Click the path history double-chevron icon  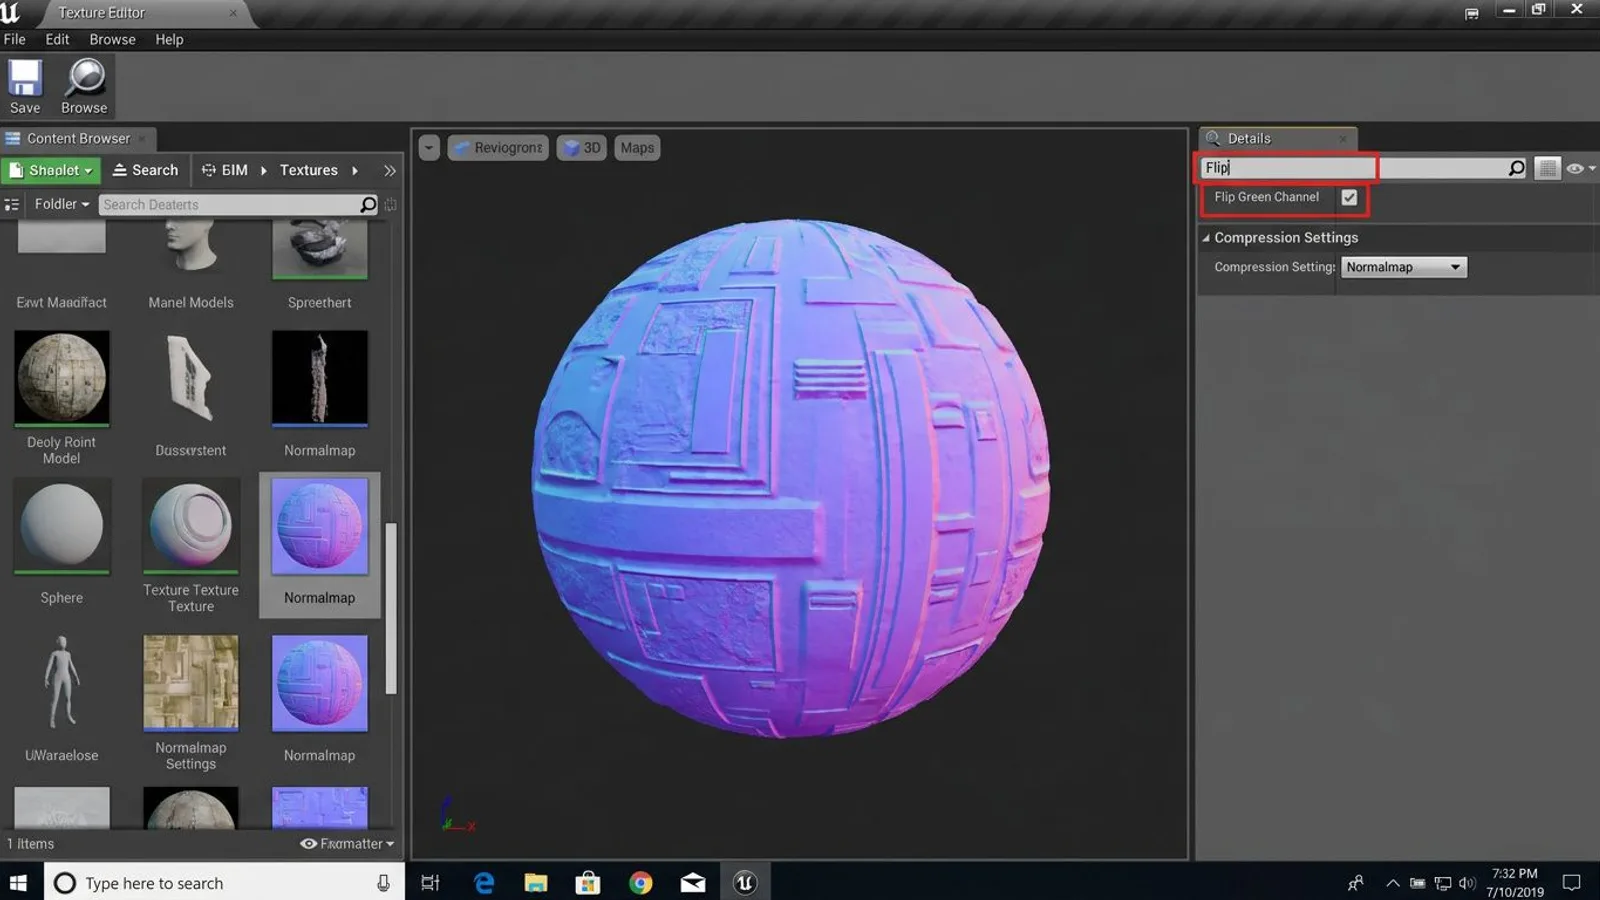pyautogui.click(x=390, y=171)
